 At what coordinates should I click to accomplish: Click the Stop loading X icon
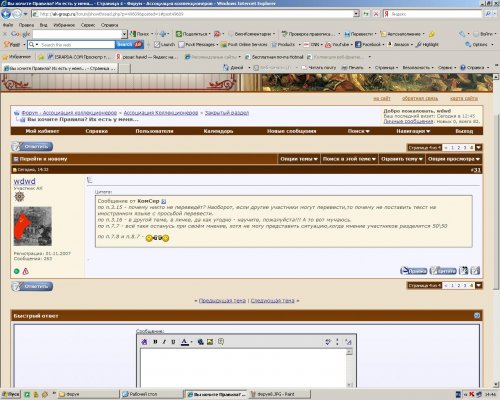pos(376,14)
